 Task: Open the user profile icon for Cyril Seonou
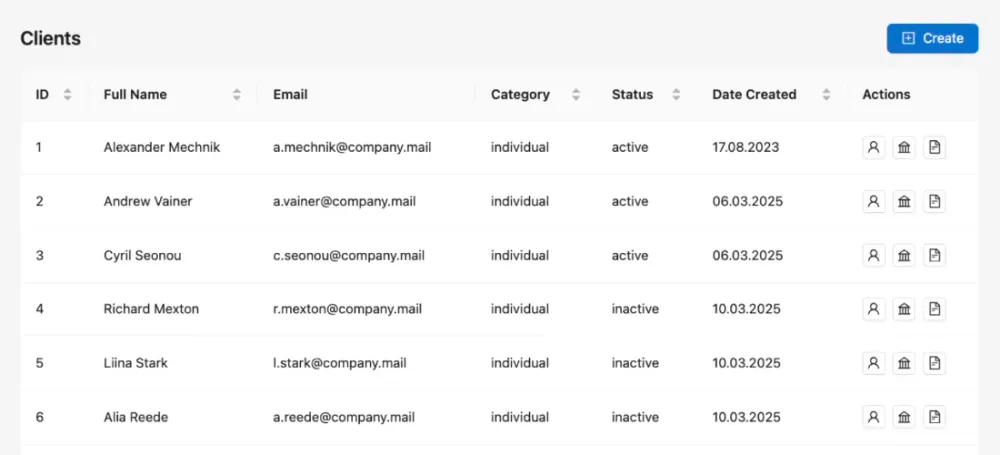click(873, 256)
